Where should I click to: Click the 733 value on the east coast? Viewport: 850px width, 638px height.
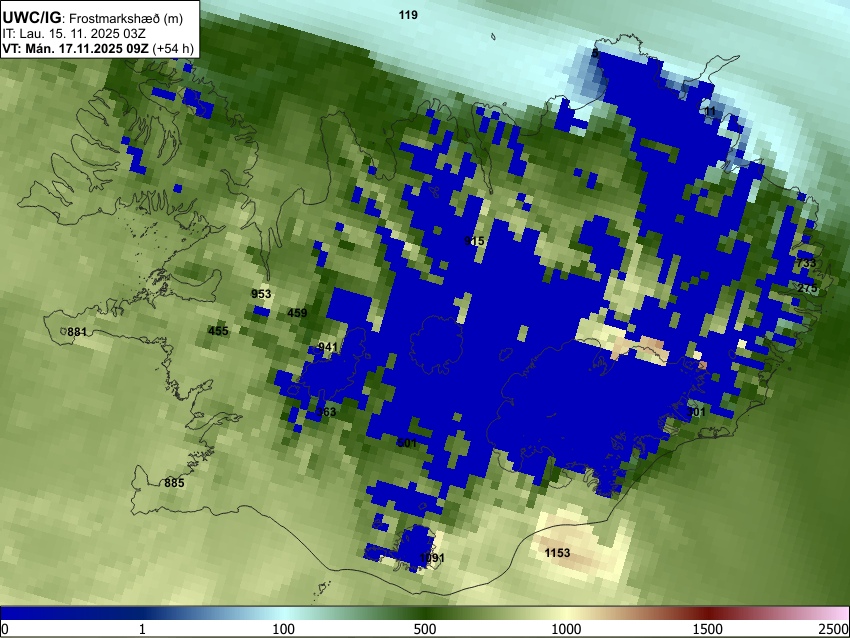pos(806,263)
